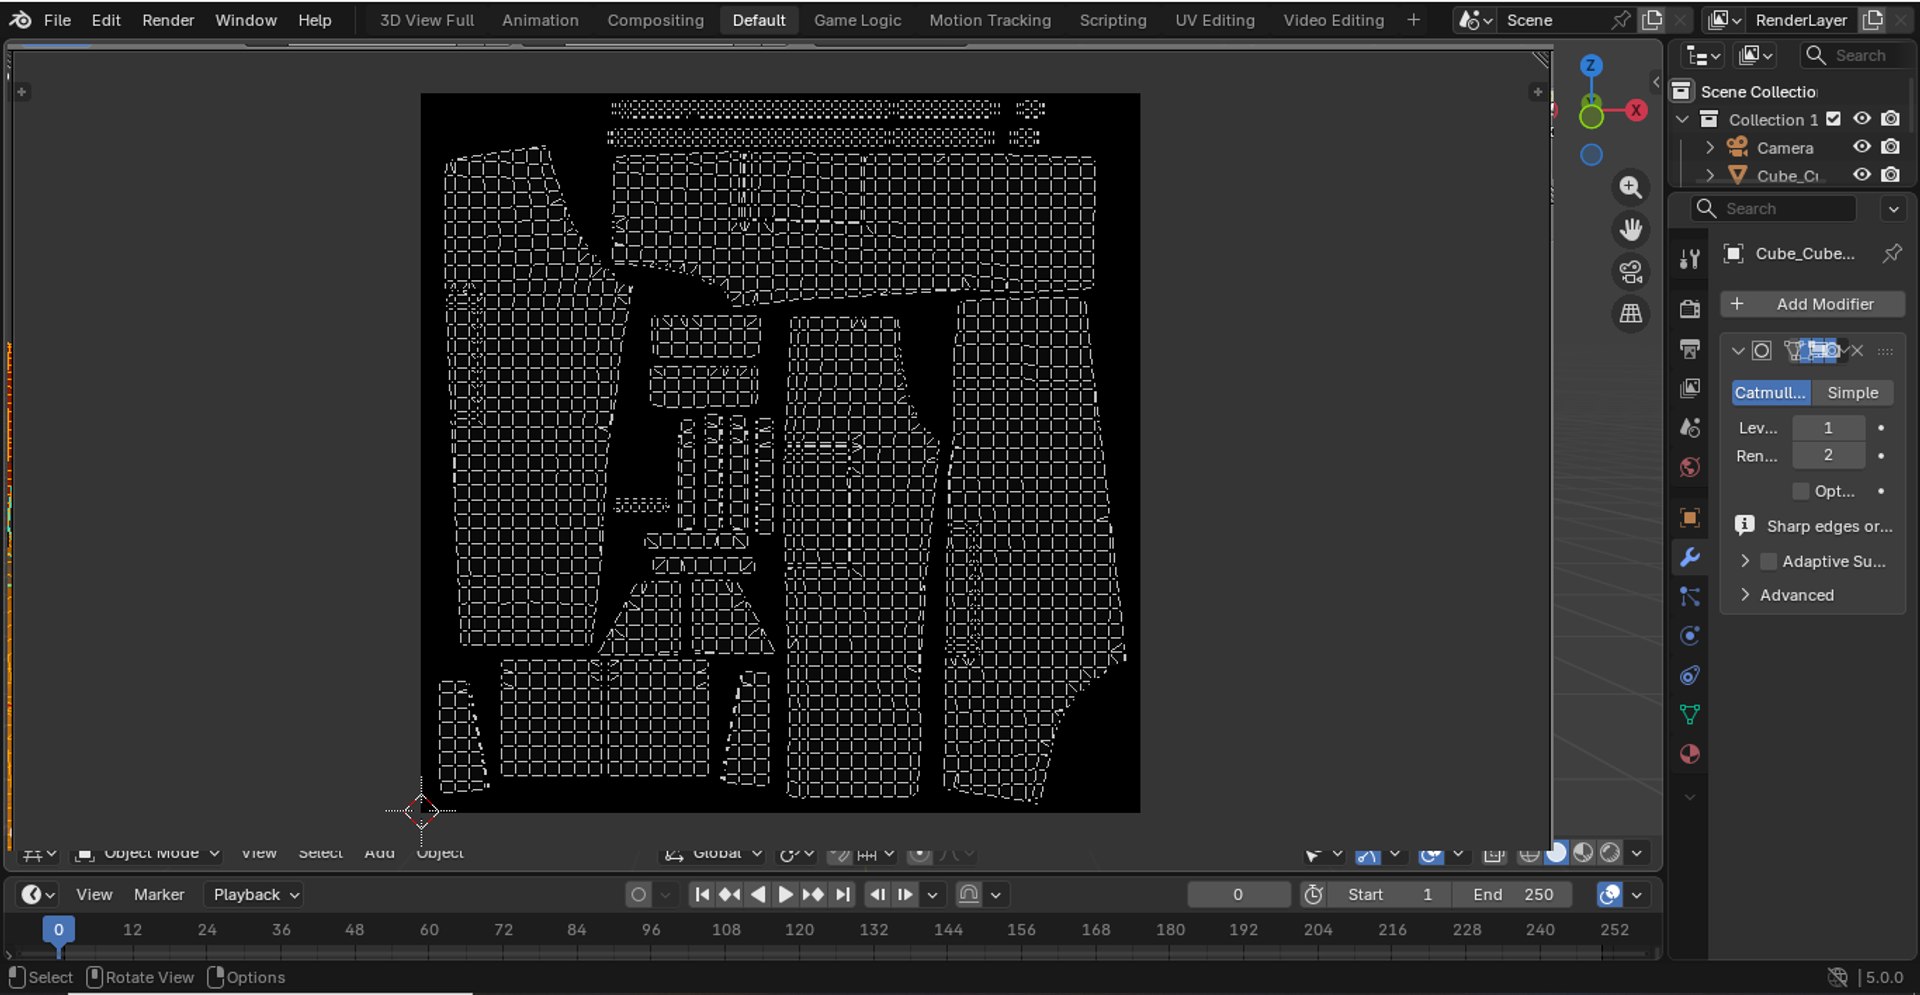Open the Object properties tab
This screenshot has width=1920, height=995.
[1690, 517]
